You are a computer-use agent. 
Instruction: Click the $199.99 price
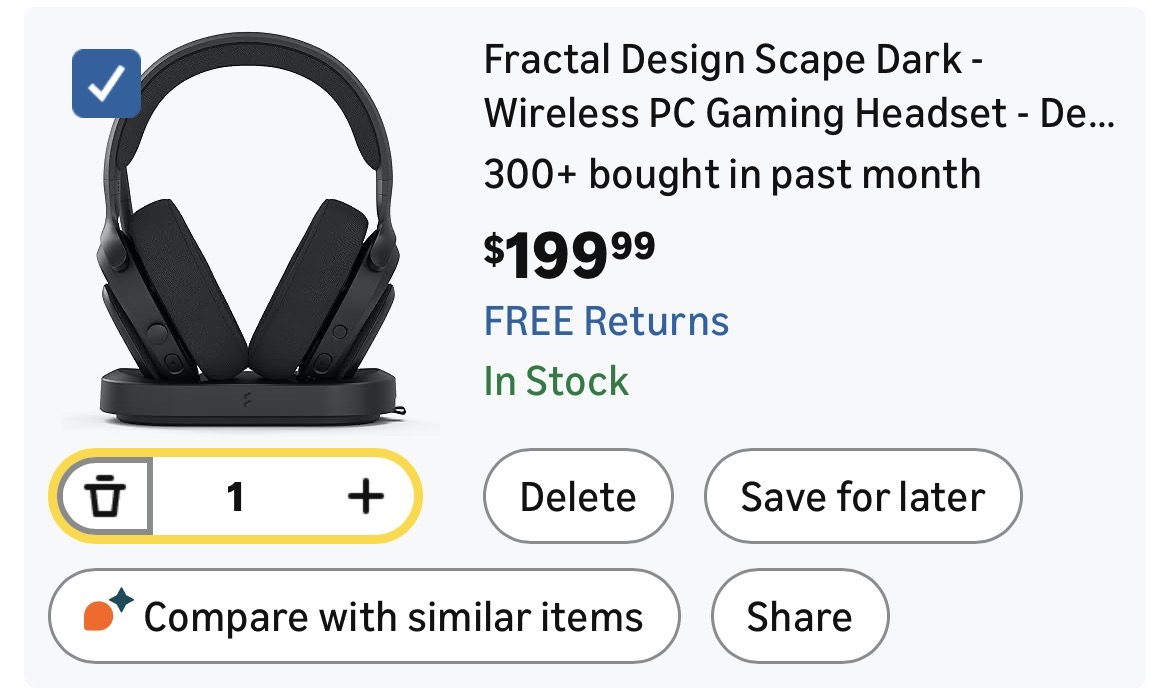click(x=570, y=256)
